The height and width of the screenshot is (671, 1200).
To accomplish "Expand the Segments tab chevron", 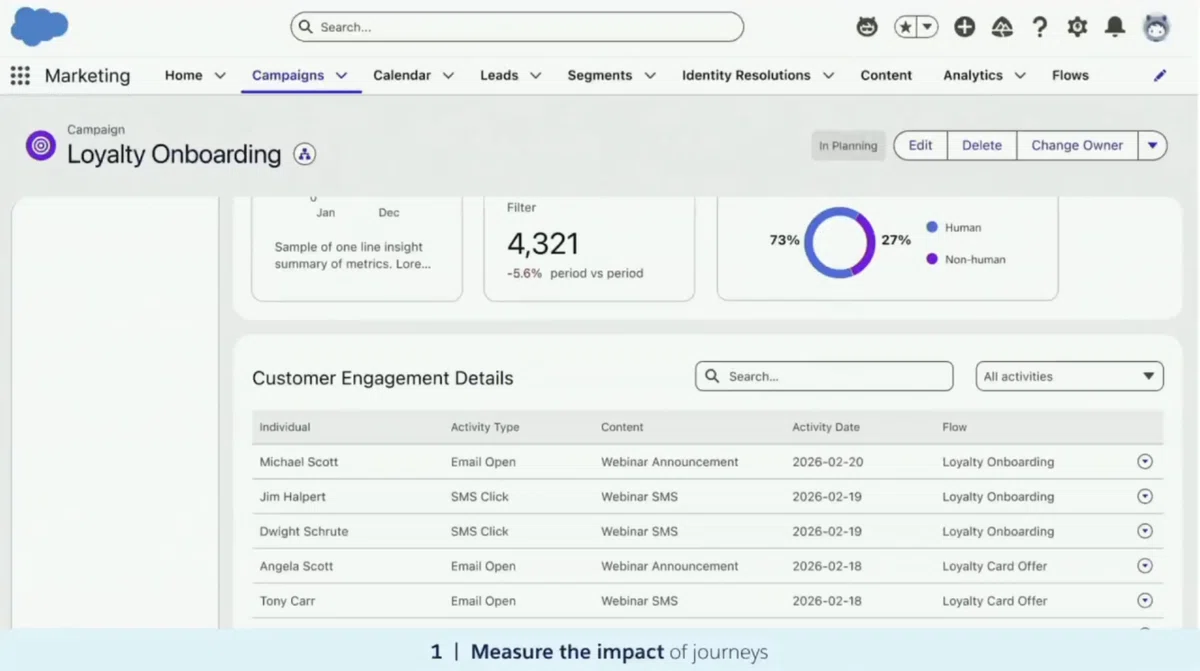I will point(650,75).
